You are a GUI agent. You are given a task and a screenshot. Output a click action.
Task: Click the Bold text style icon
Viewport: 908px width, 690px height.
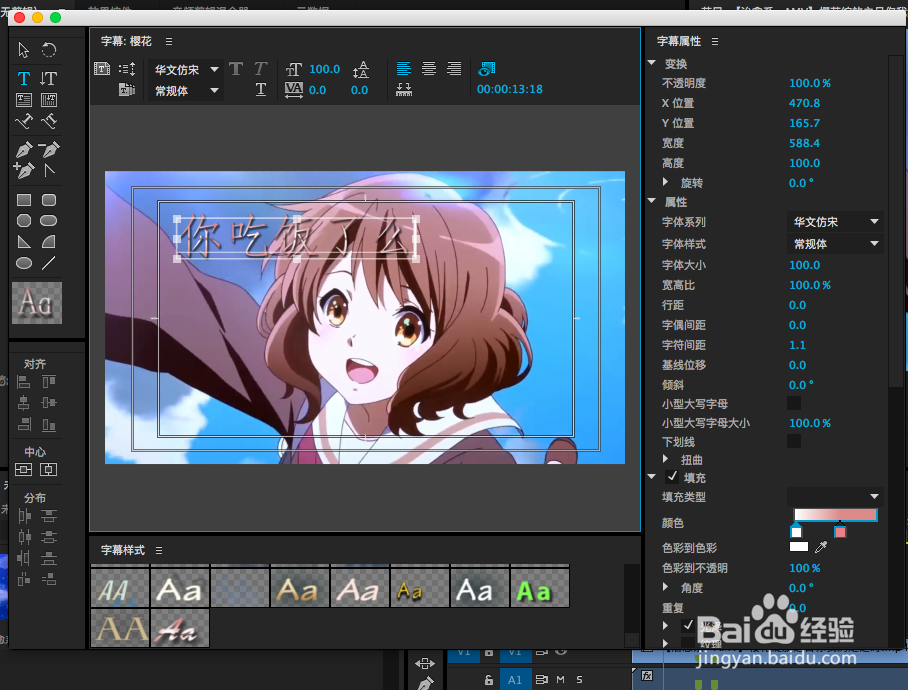(x=236, y=69)
